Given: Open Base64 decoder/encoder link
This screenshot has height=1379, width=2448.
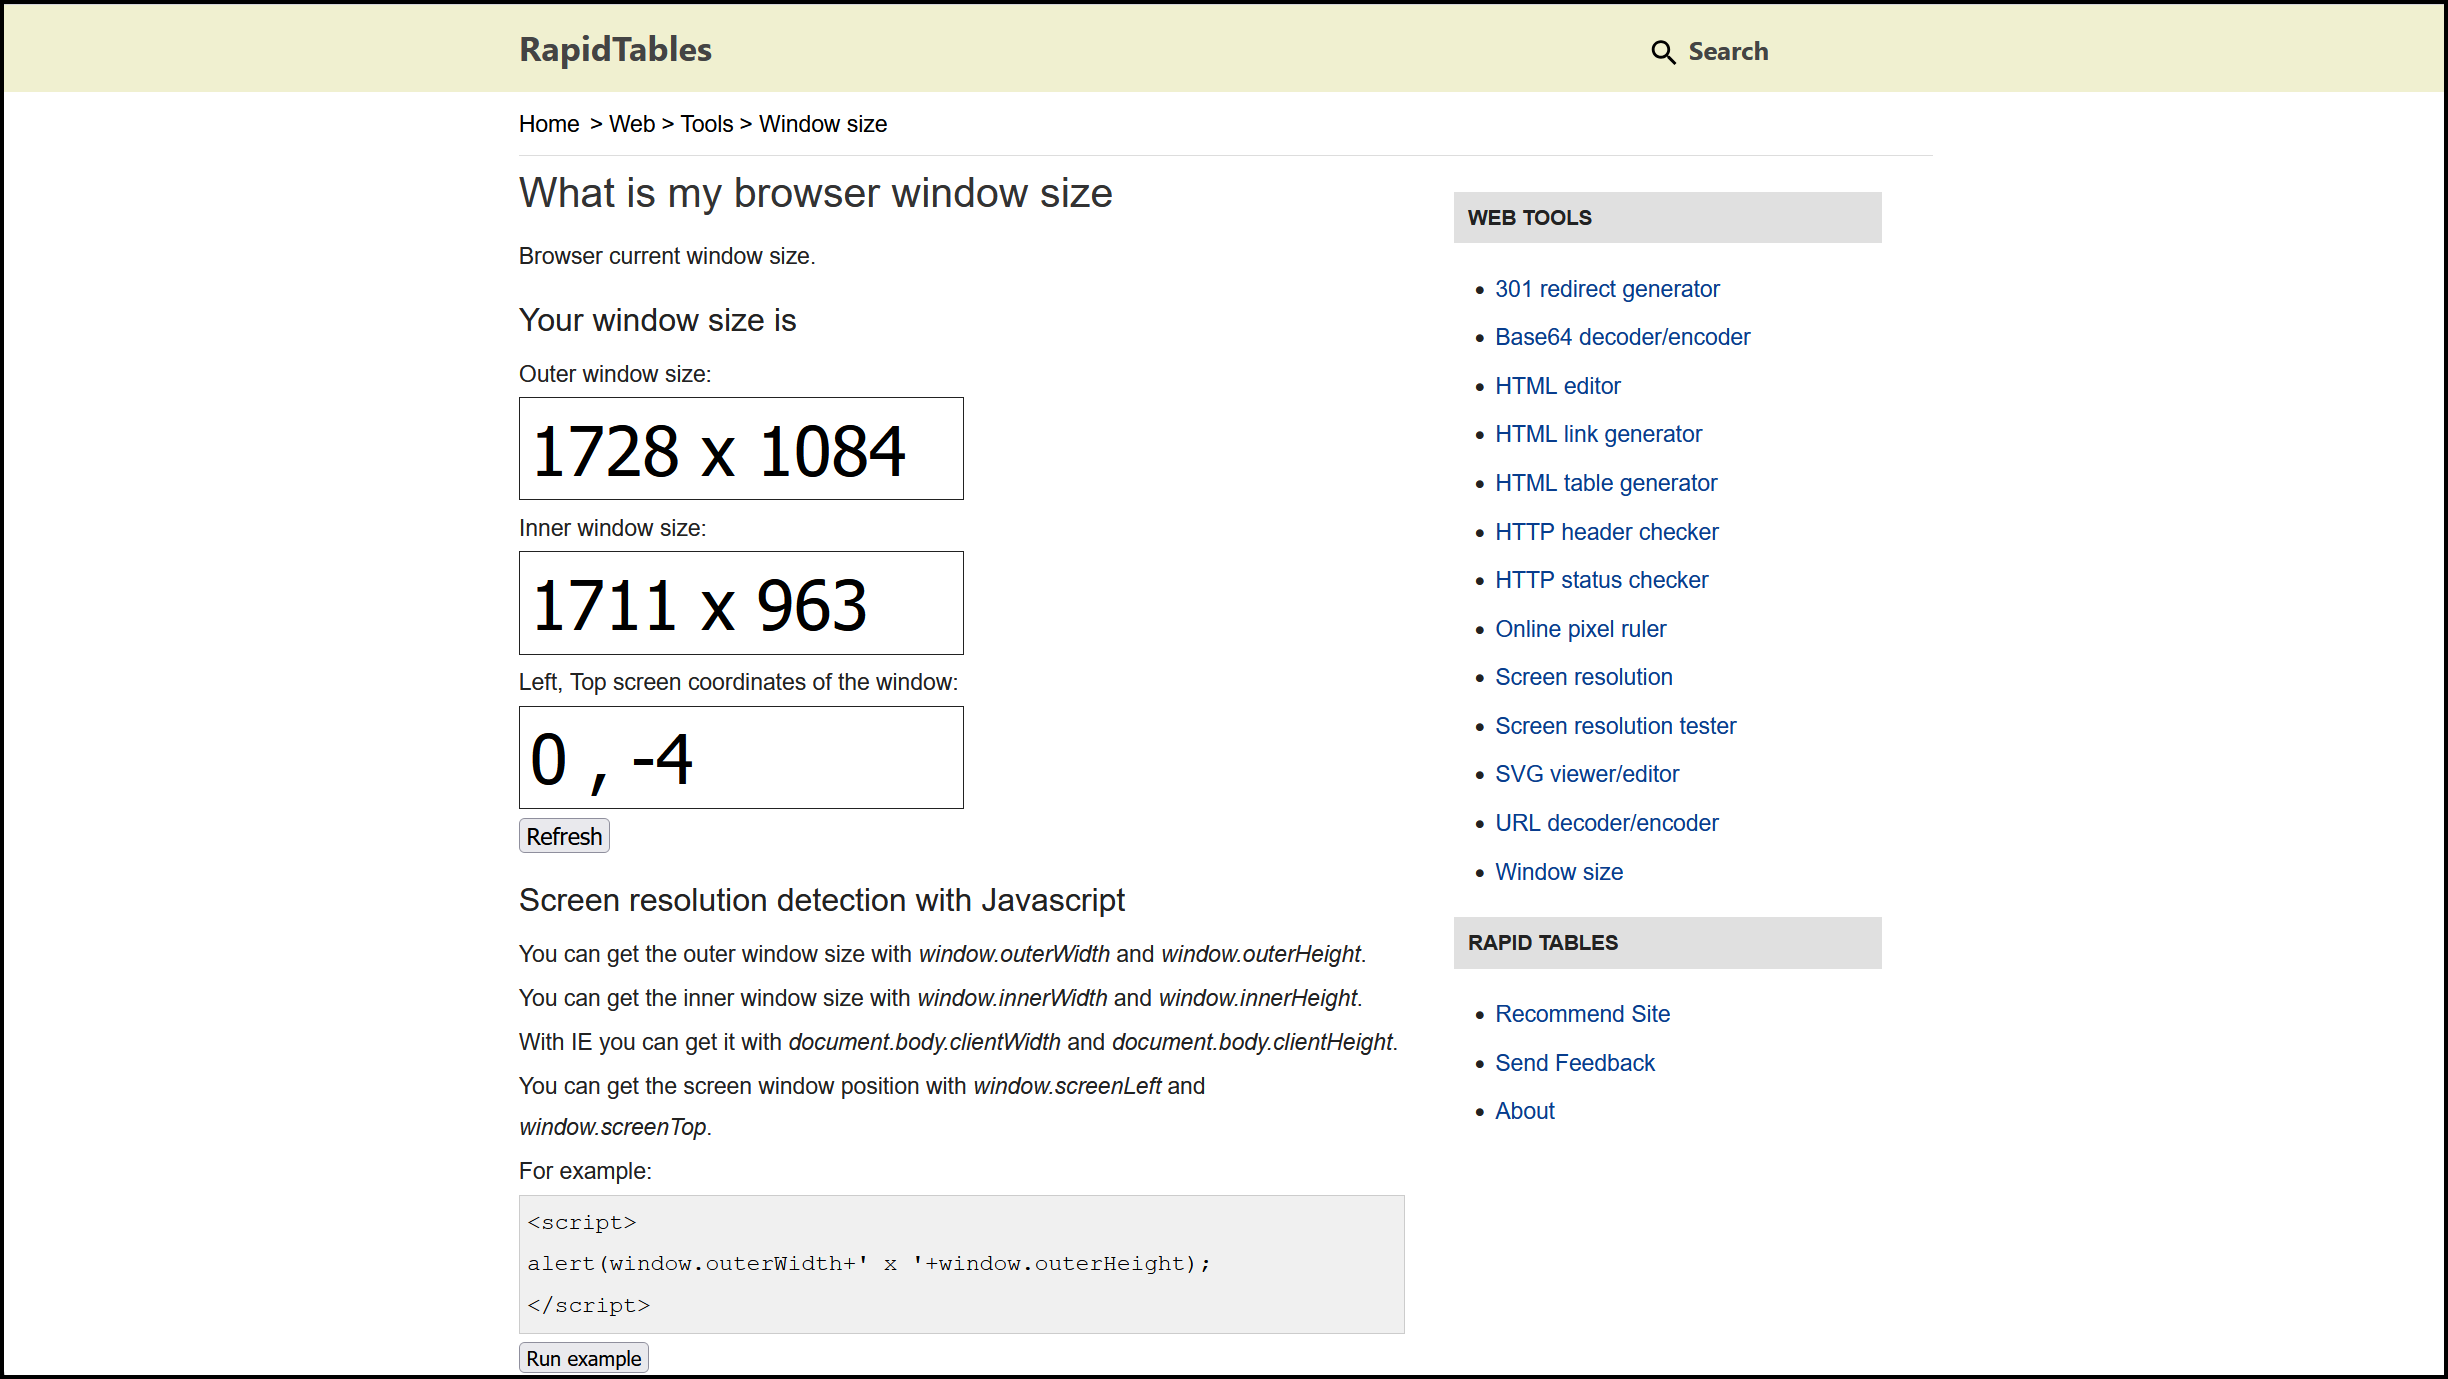Looking at the screenshot, I should click(1622, 337).
